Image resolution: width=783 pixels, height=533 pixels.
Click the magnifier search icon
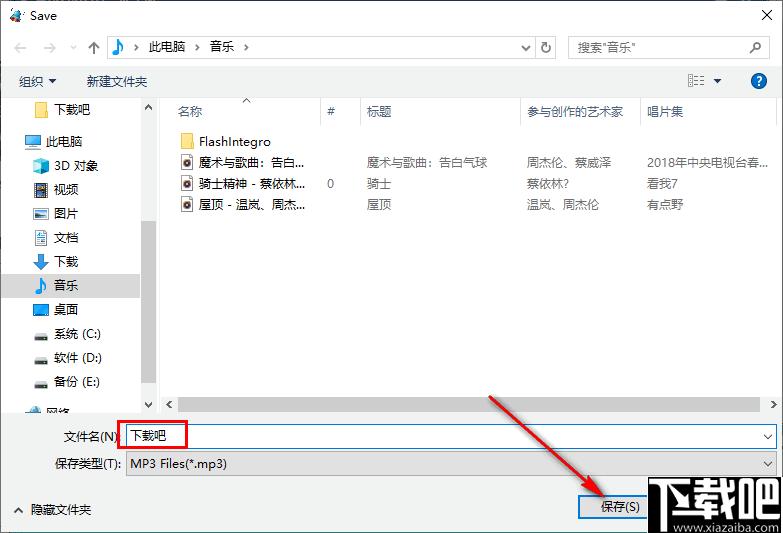tap(755, 47)
